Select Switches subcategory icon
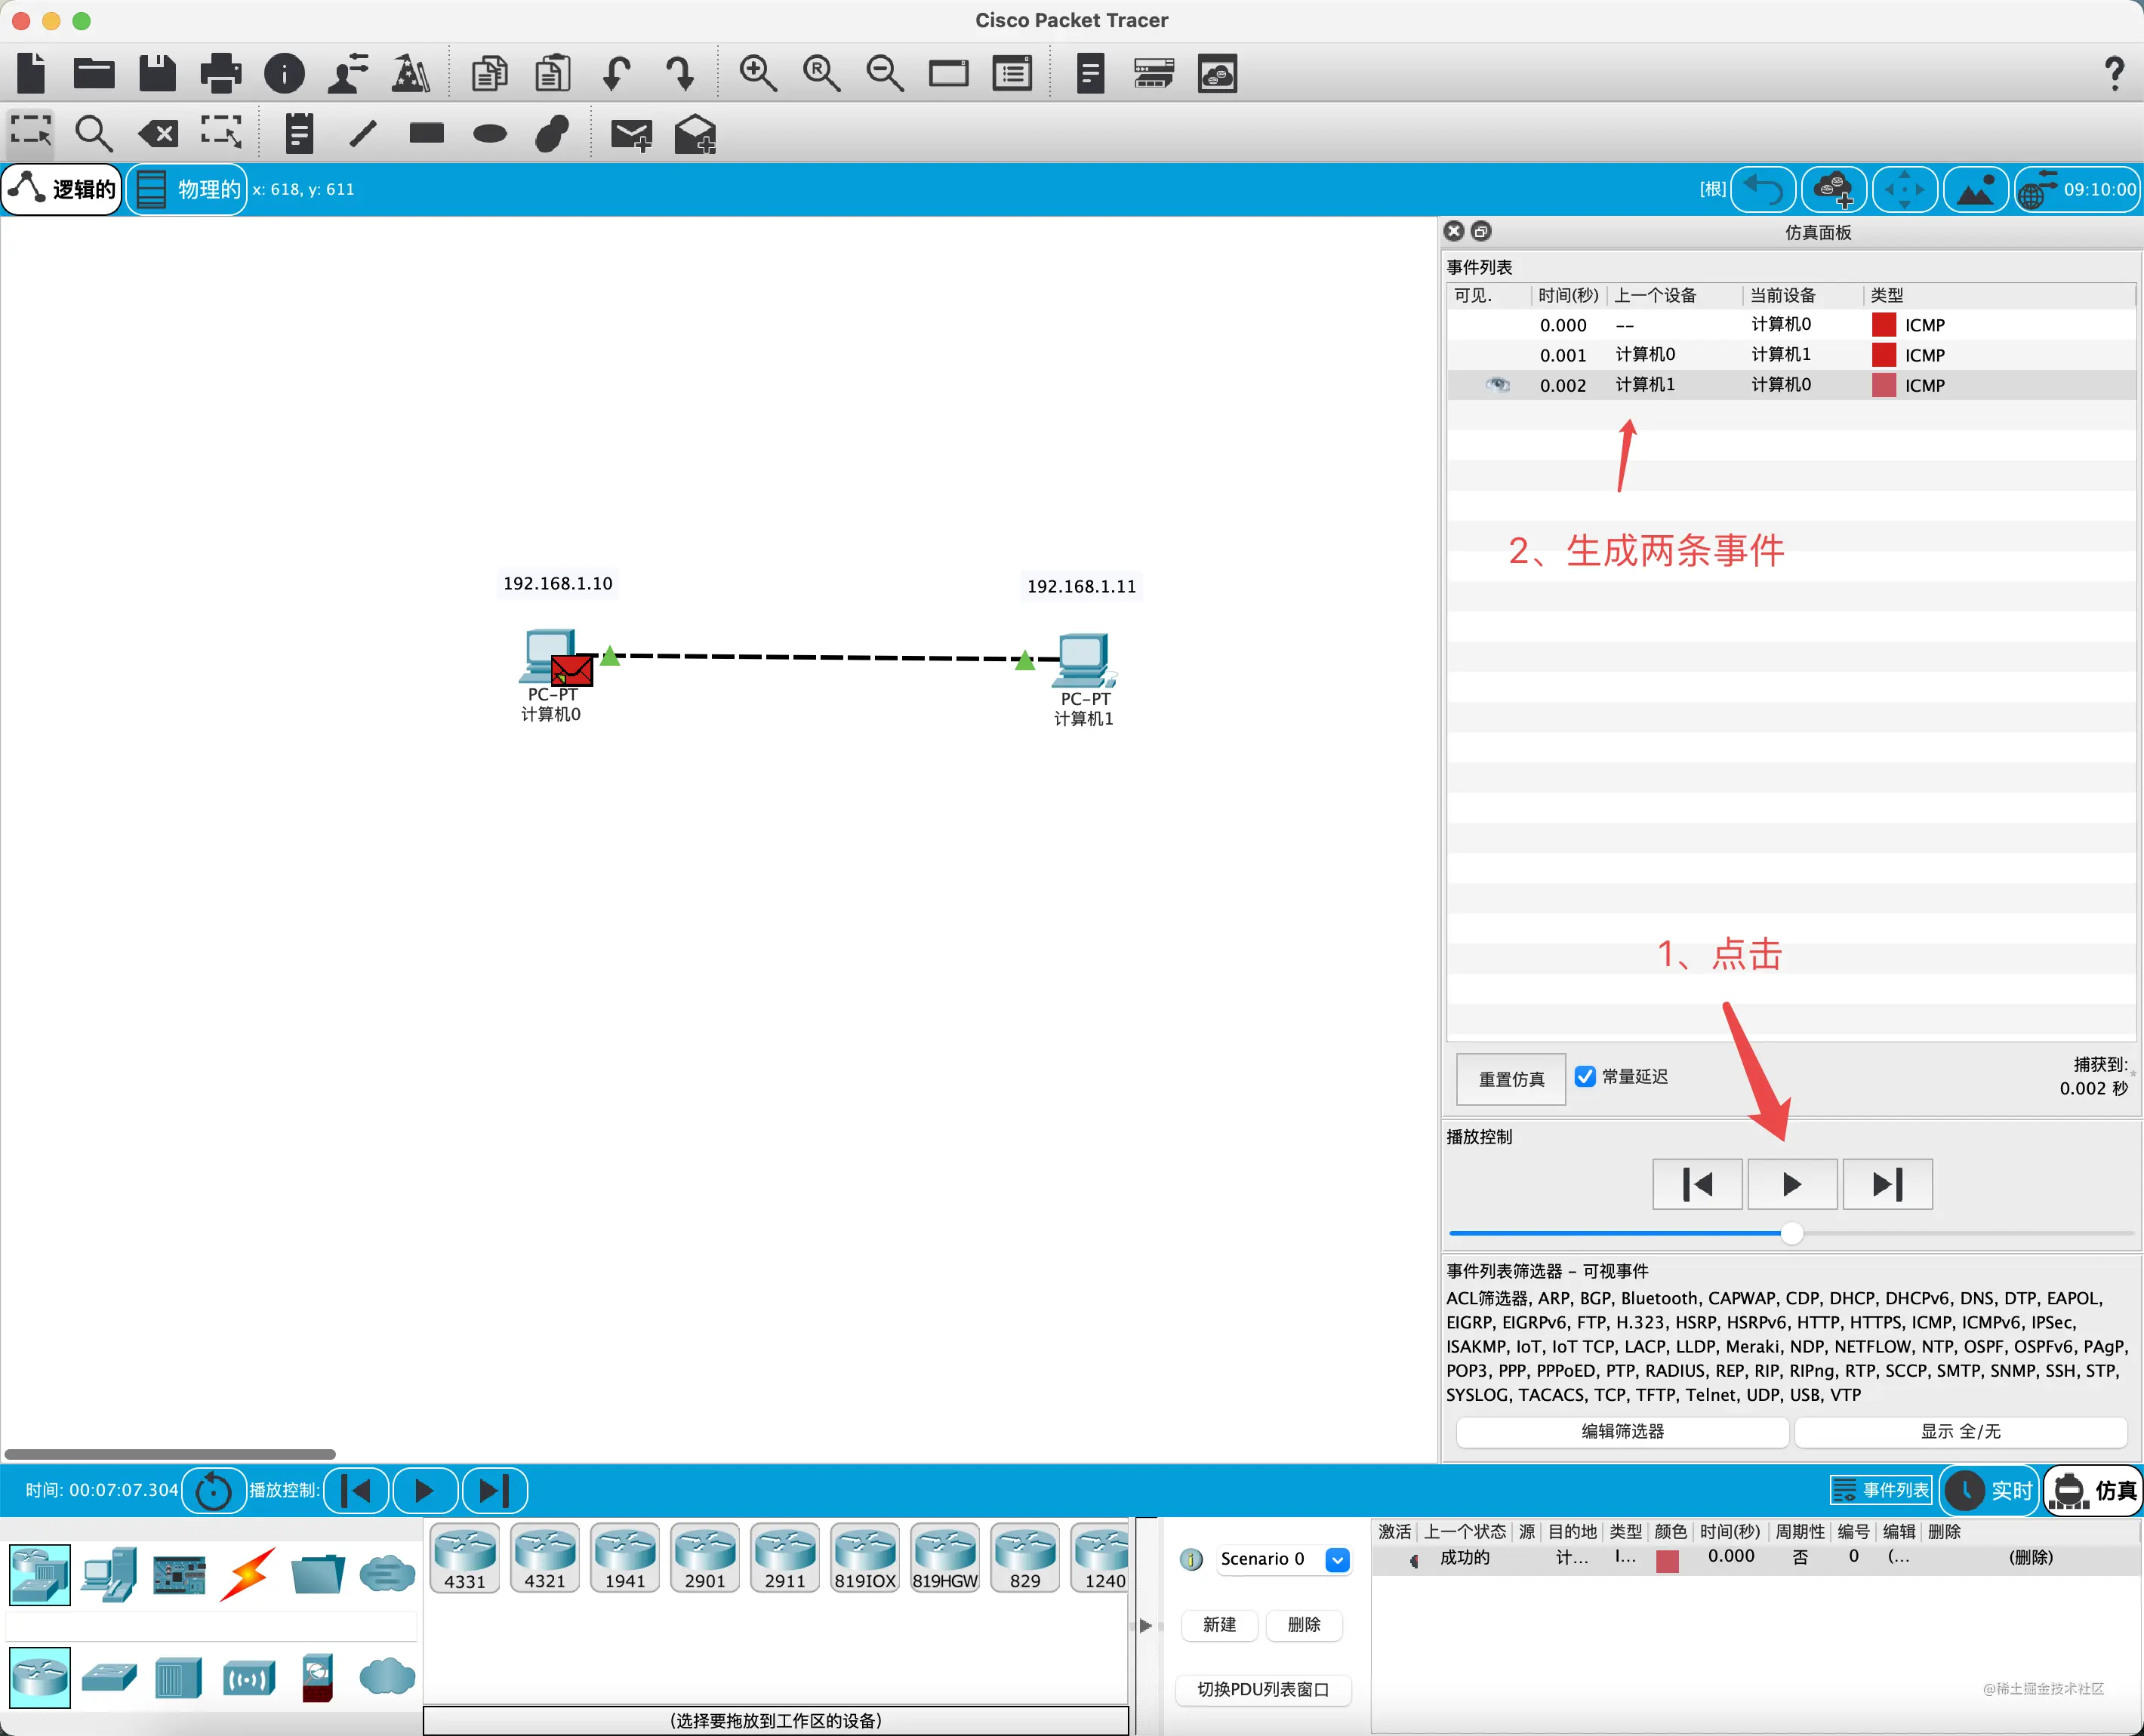Image resolution: width=2144 pixels, height=1736 pixels. point(109,1677)
